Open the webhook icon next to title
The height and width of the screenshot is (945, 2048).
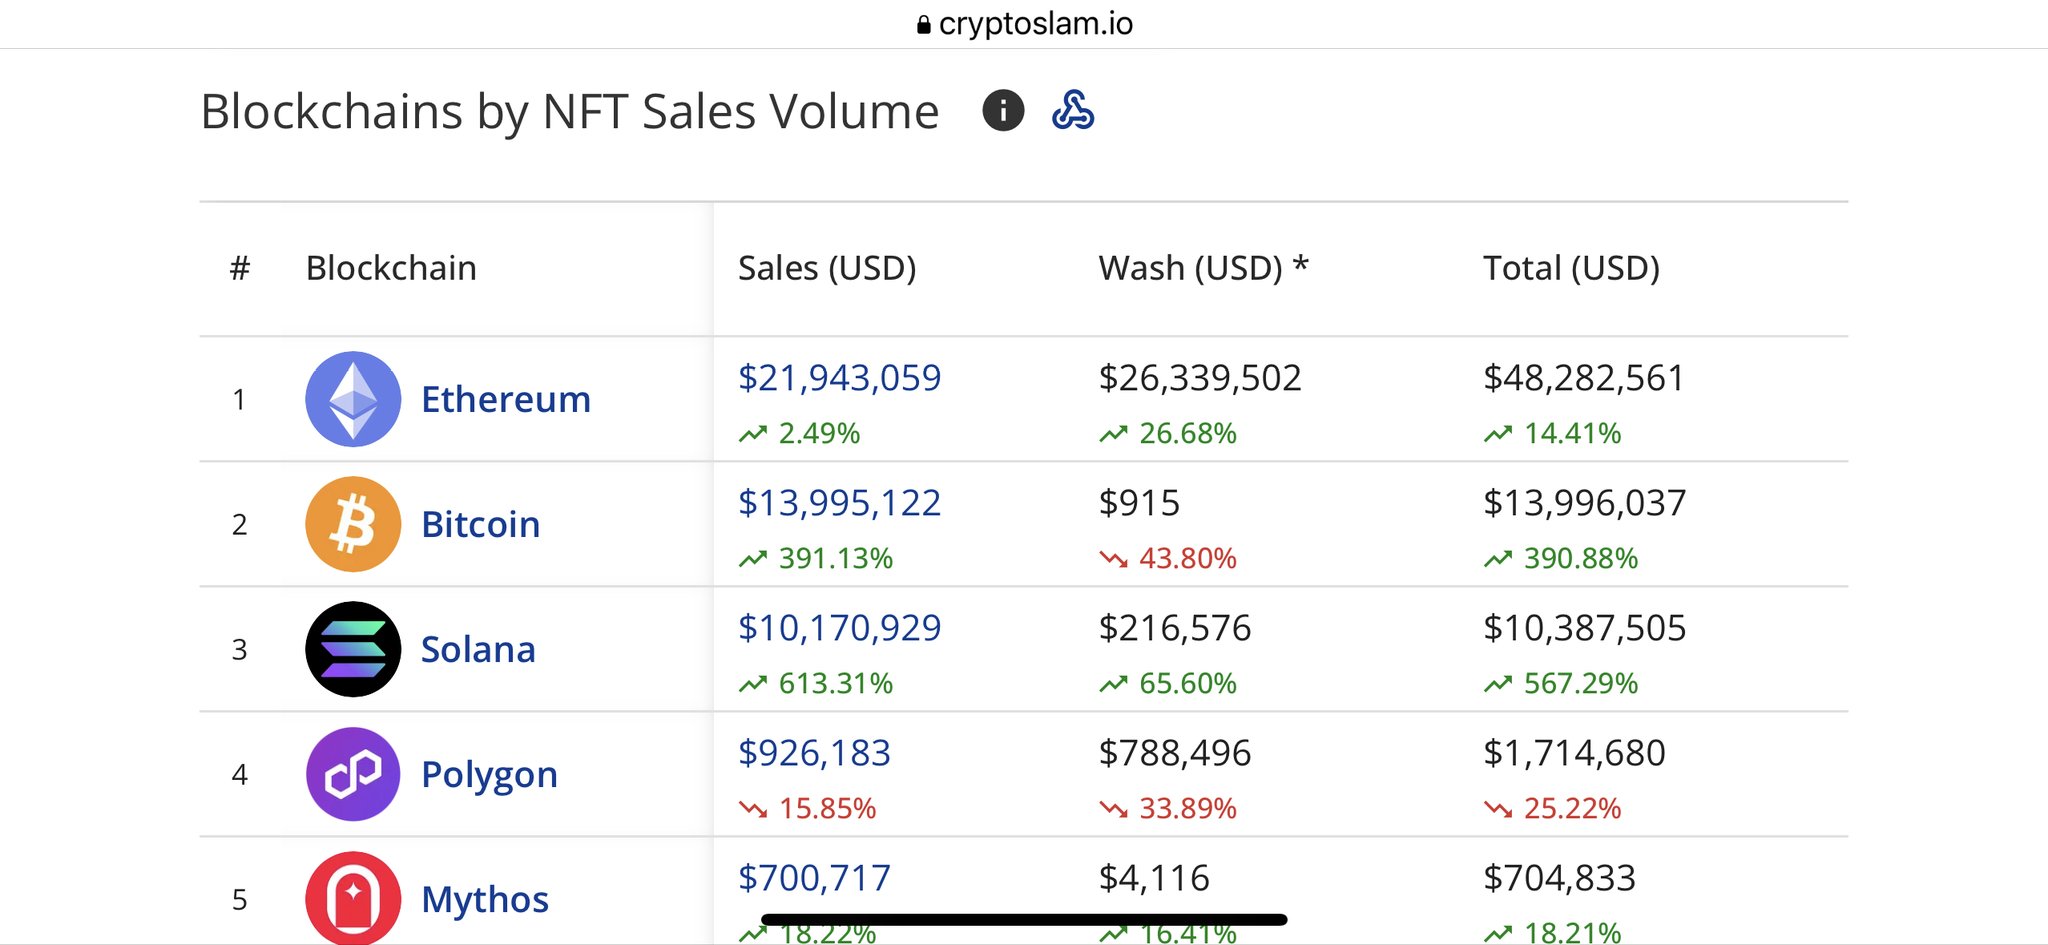click(1073, 110)
